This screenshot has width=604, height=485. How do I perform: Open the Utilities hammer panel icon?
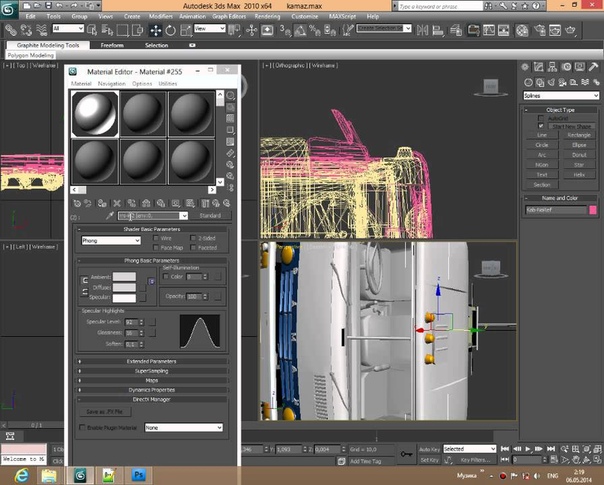[593, 67]
